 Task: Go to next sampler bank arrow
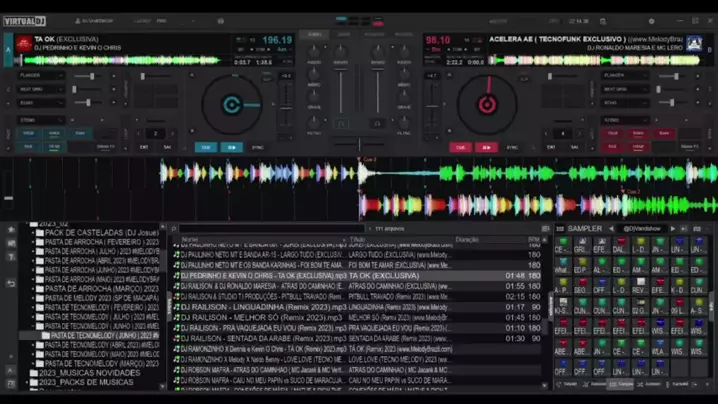[673, 229]
